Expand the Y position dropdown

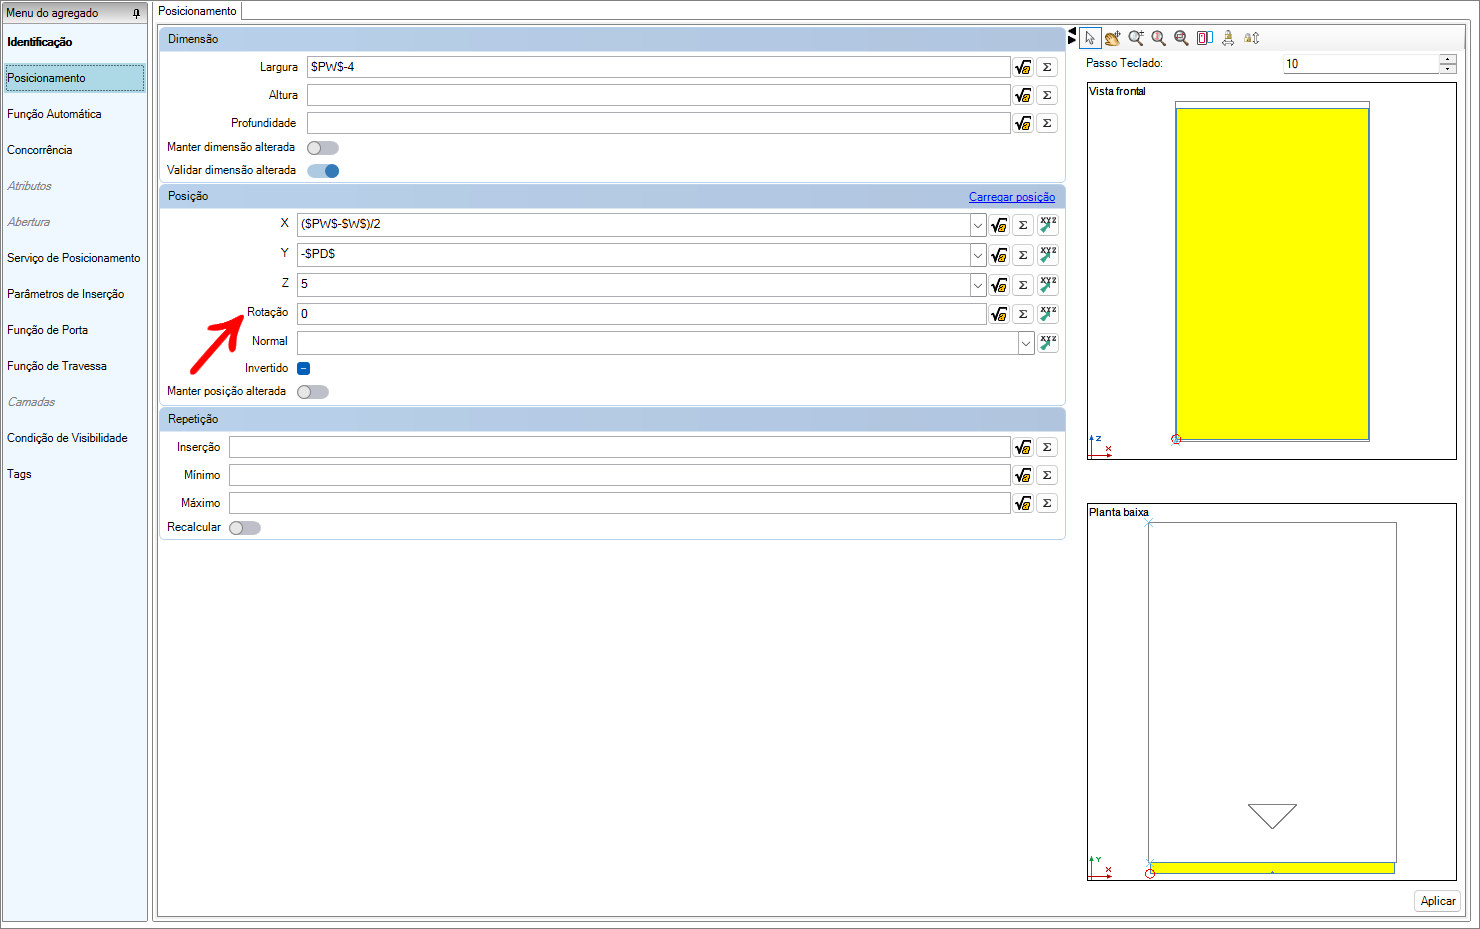(978, 255)
